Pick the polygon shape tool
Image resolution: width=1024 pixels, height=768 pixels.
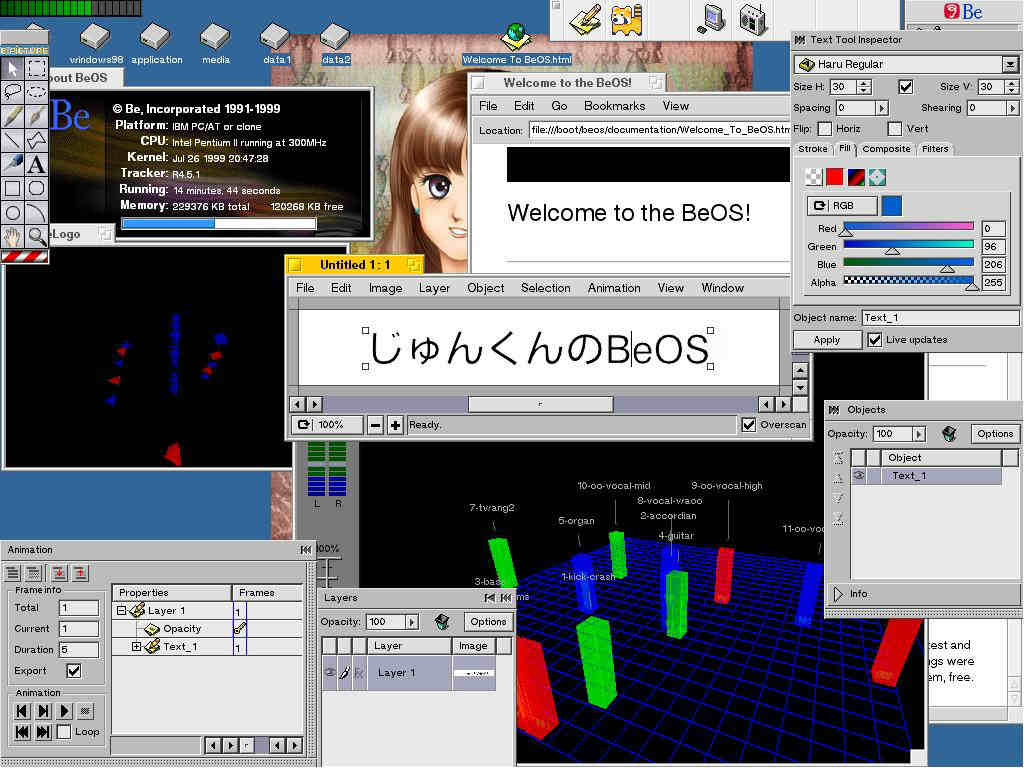(x=37, y=140)
